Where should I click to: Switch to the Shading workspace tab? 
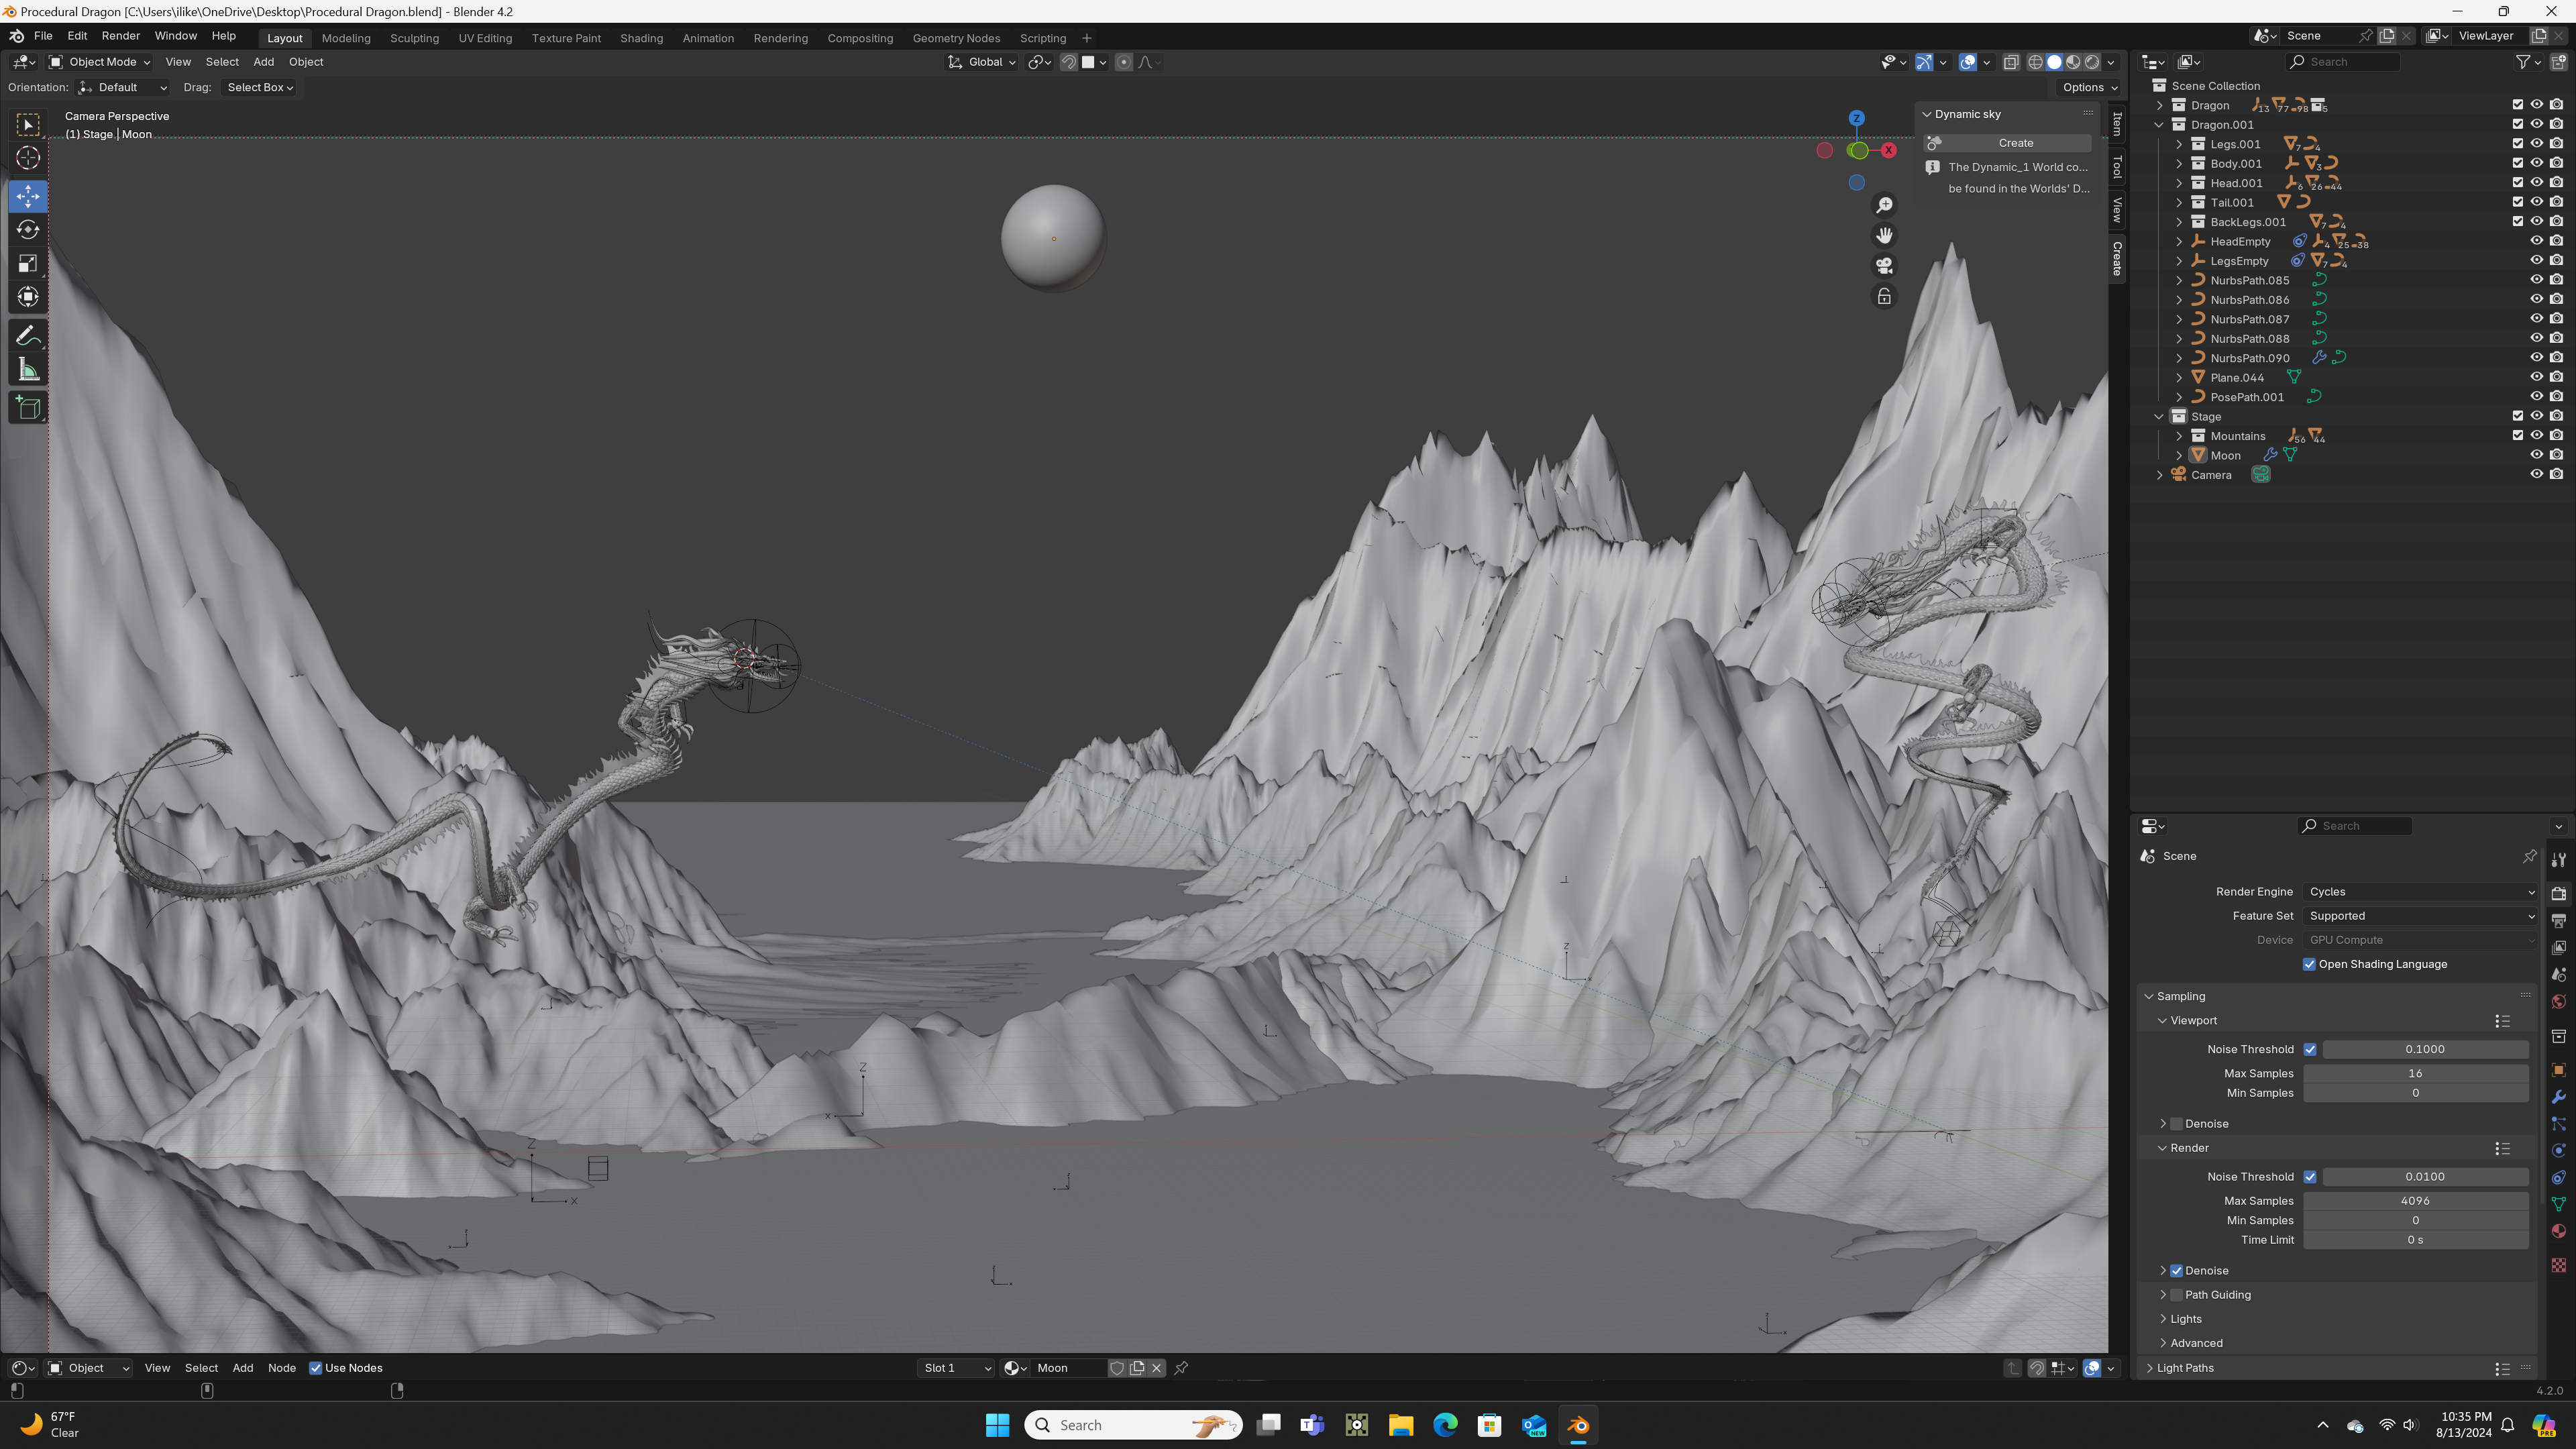(641, 38)
